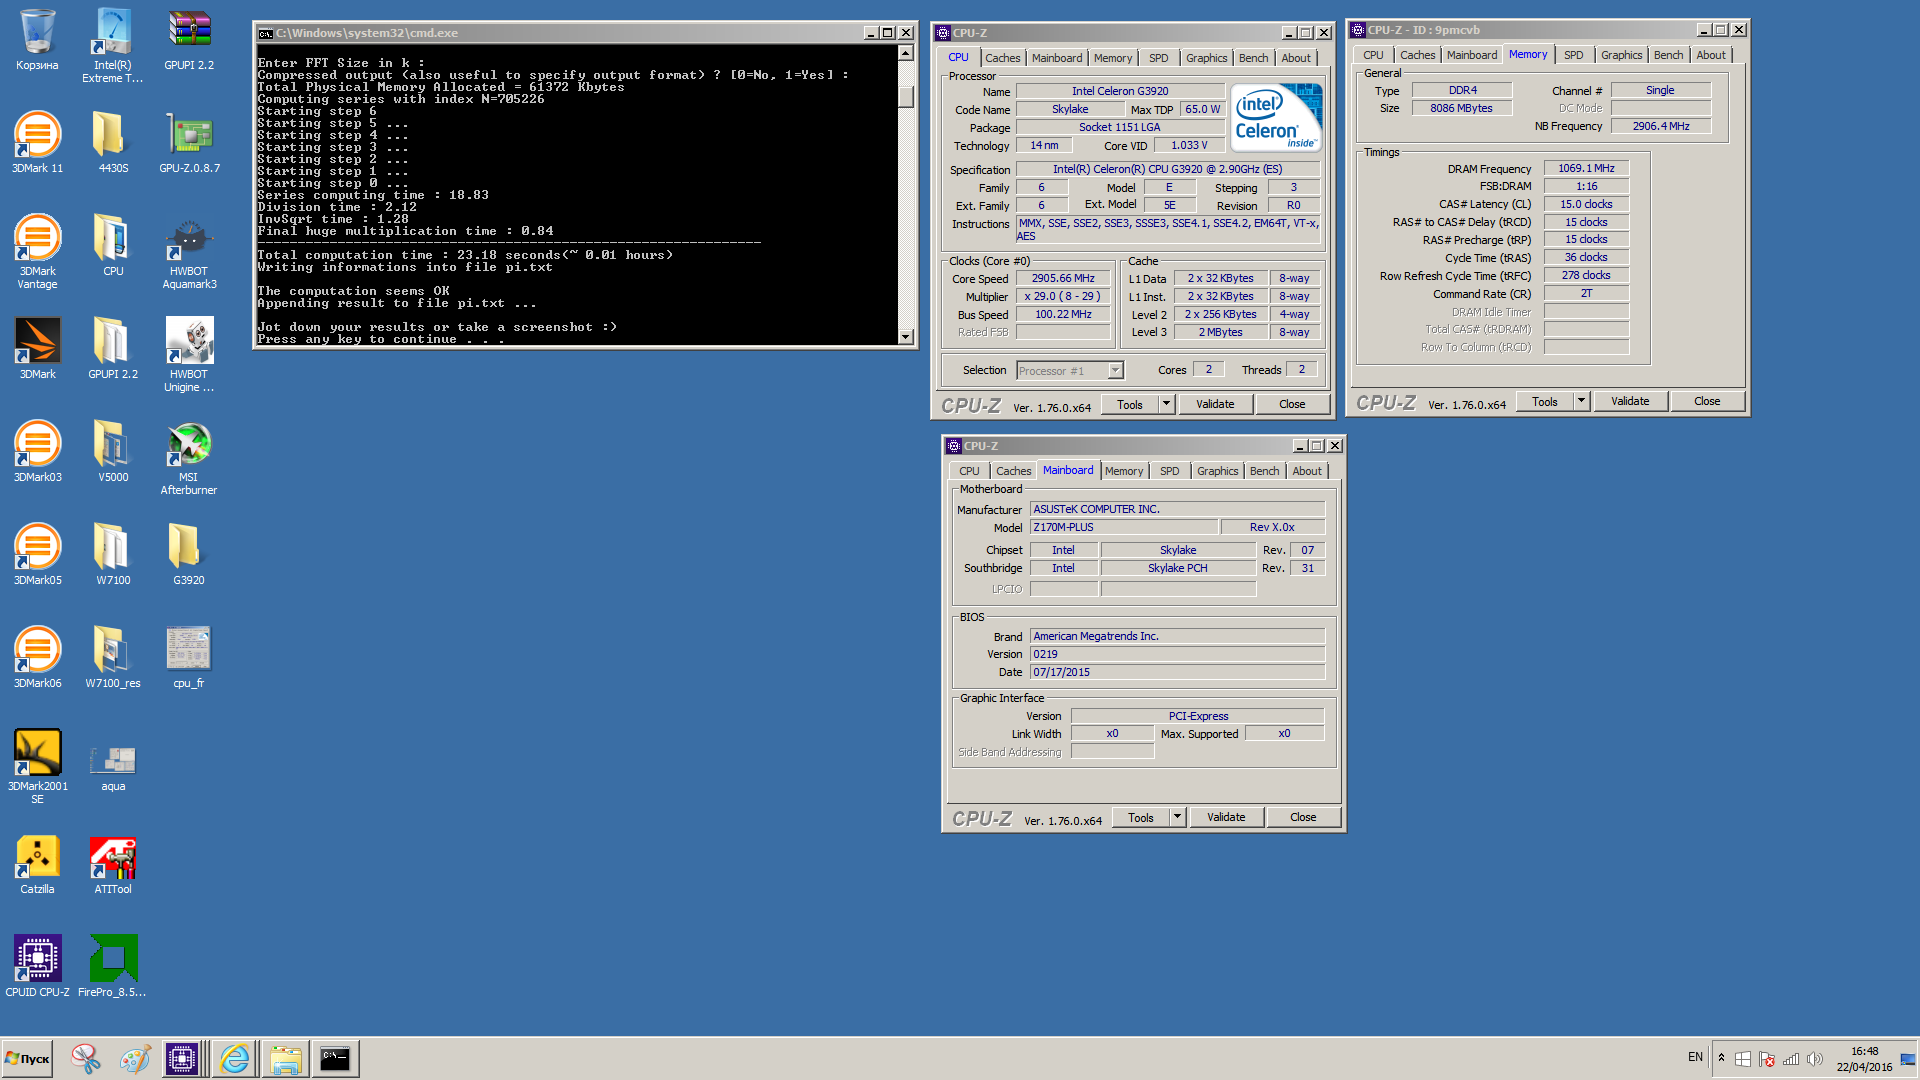This screenshot has height=1080, width=1920.
Task: Open the GPUPI 2.2 WinRAR archive icon
Action: click(x=189, y=40)
